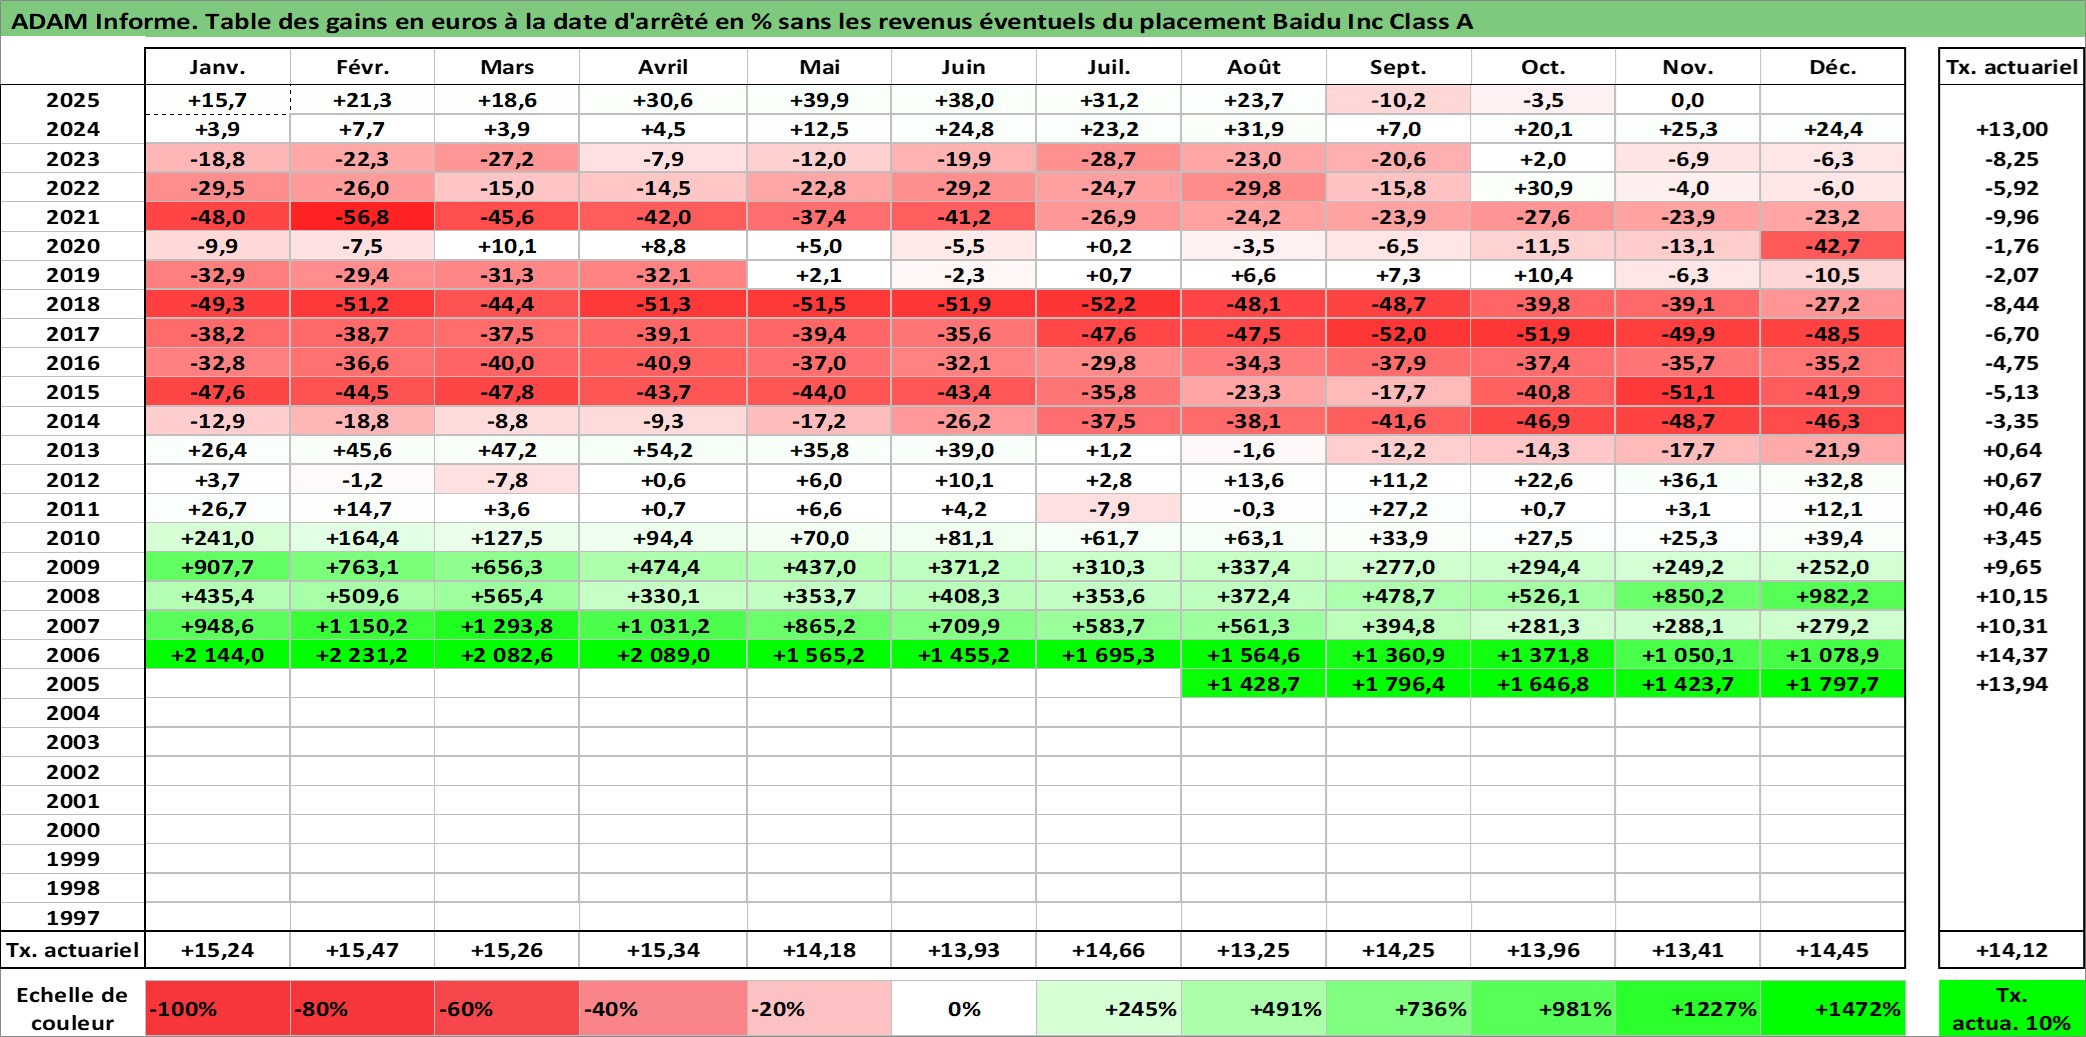Click the +27,2 cell in 2011
Viewport: 2086px width, 1037px height.
click(1398, 509)
